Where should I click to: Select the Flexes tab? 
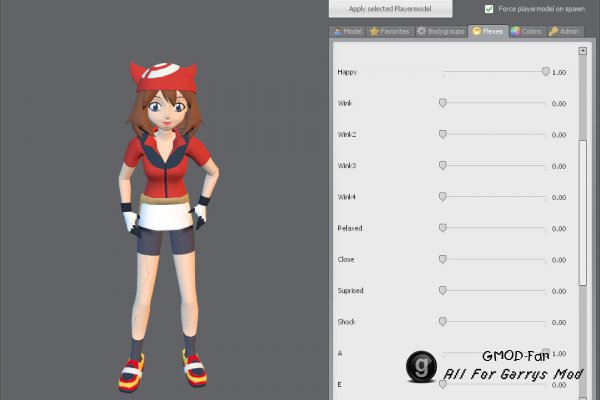click(x=488, y=31)
